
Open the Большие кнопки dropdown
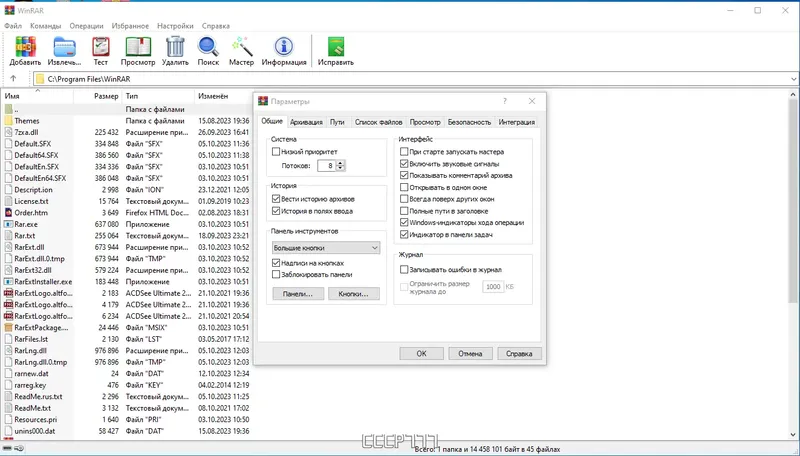pos(326,248)
